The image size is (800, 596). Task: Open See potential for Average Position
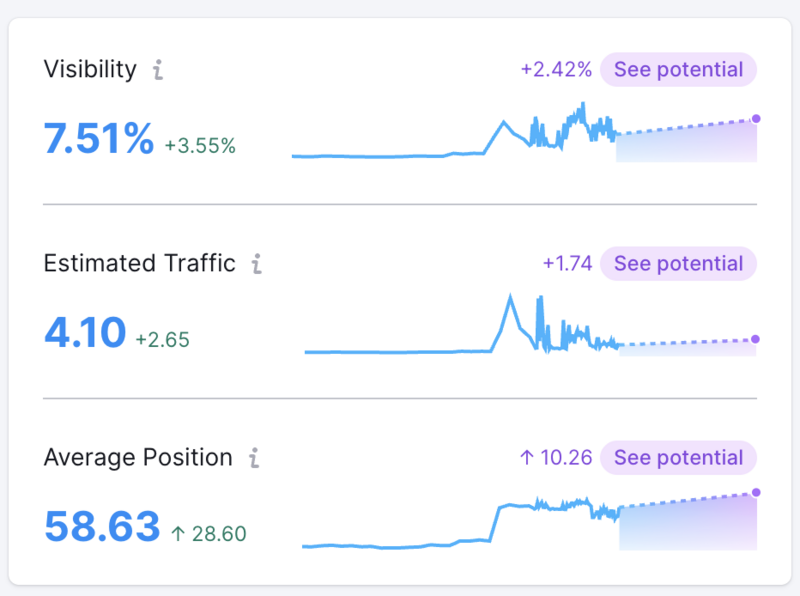pos(678,458)
